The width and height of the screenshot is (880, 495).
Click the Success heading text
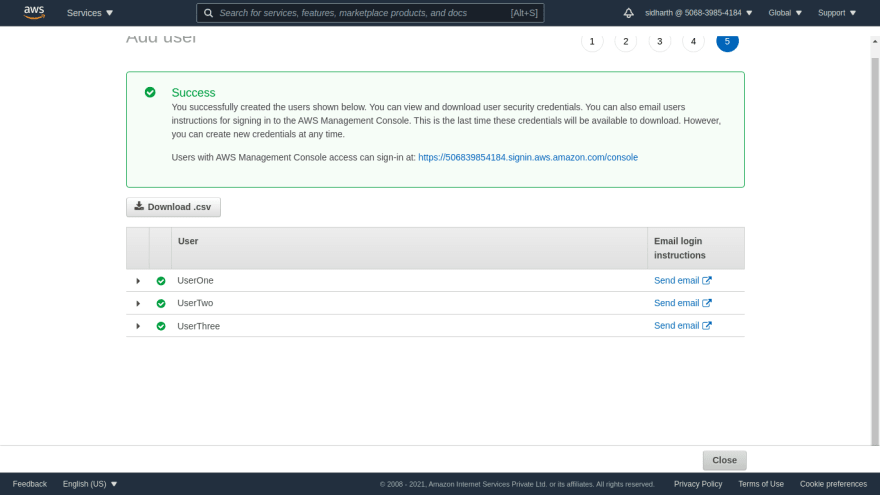tap(194, 93)
